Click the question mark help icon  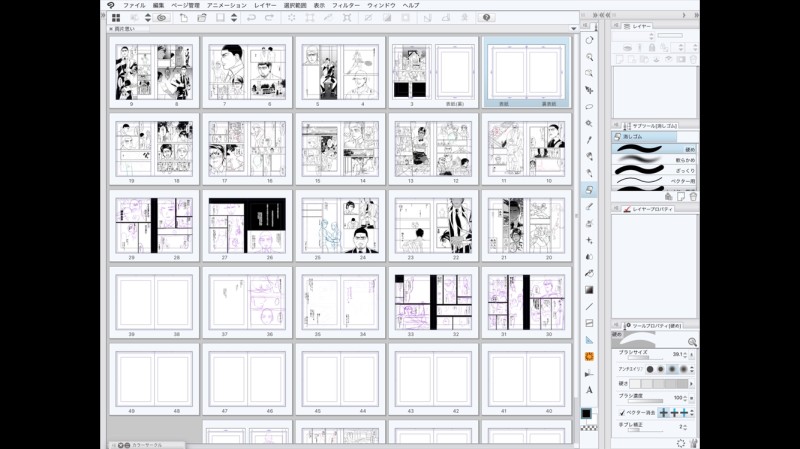486,17
